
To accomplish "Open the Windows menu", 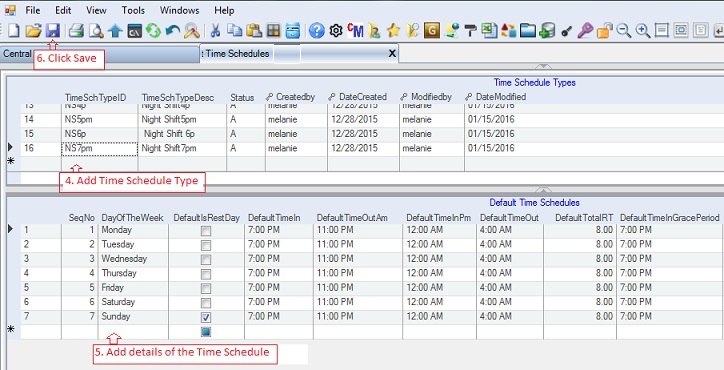I will point(180,10).
